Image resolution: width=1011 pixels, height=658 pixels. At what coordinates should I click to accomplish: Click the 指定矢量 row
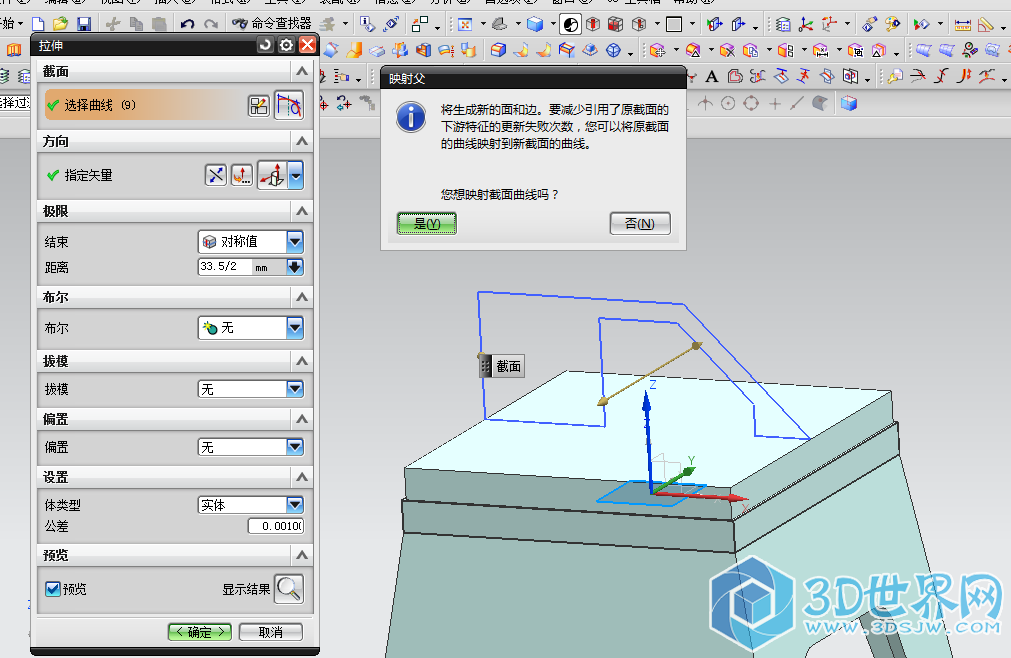123,175
